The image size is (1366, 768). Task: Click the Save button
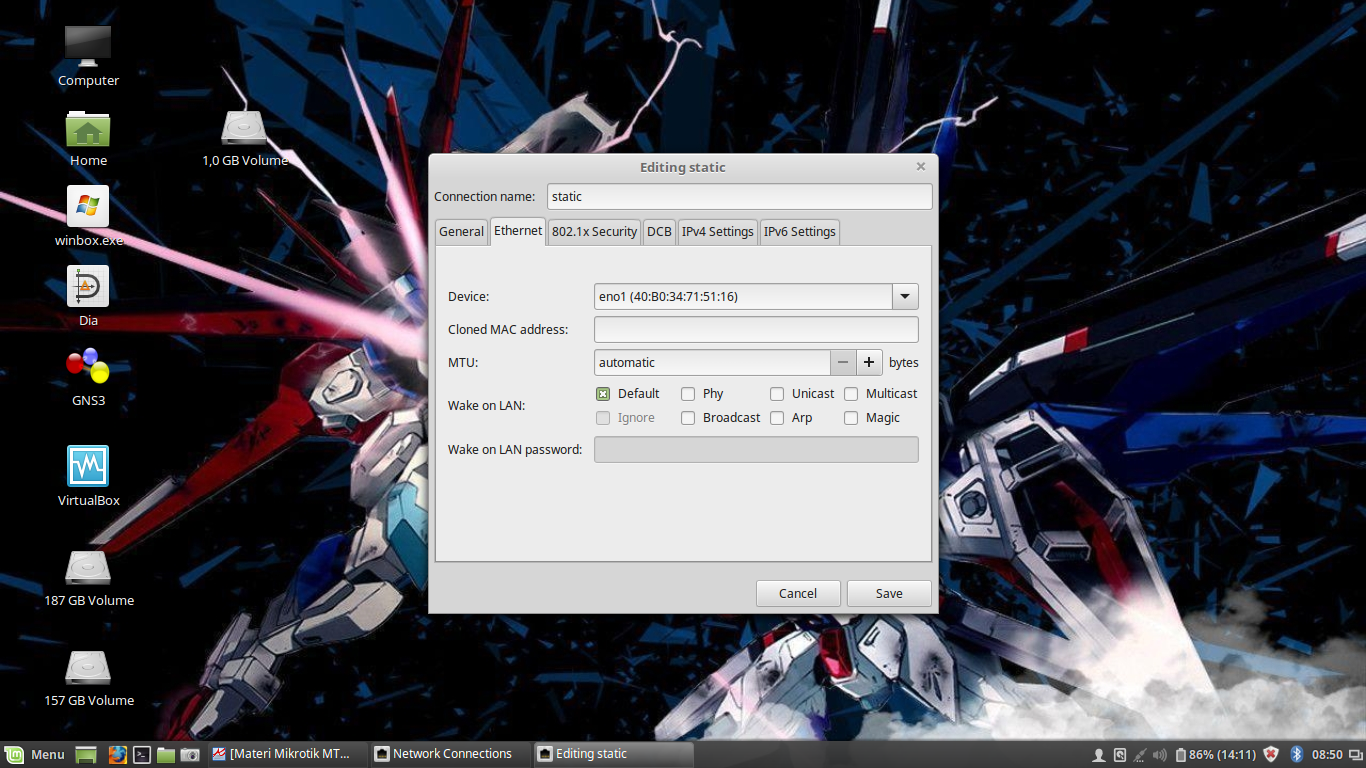pos(889,593)
